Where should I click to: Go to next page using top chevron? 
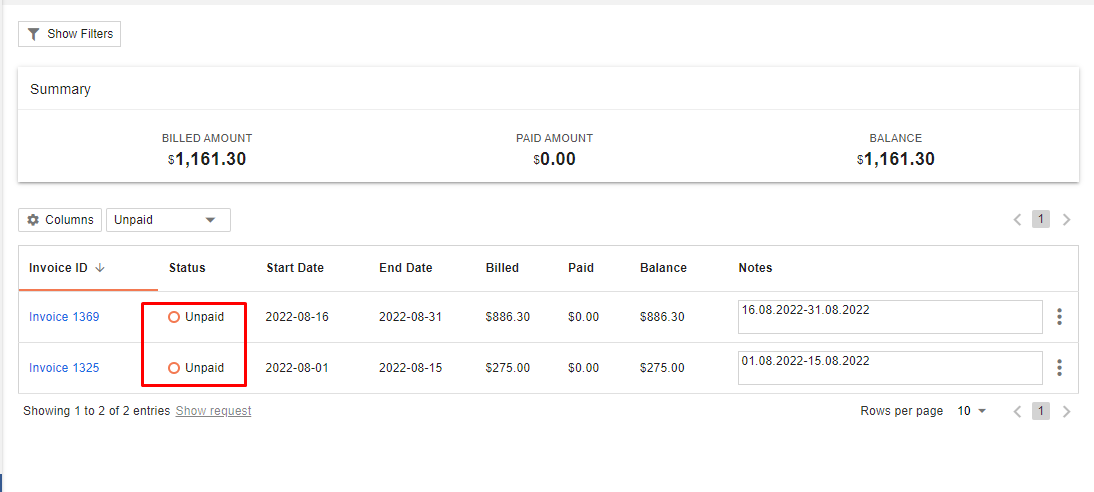(1067, 220)
